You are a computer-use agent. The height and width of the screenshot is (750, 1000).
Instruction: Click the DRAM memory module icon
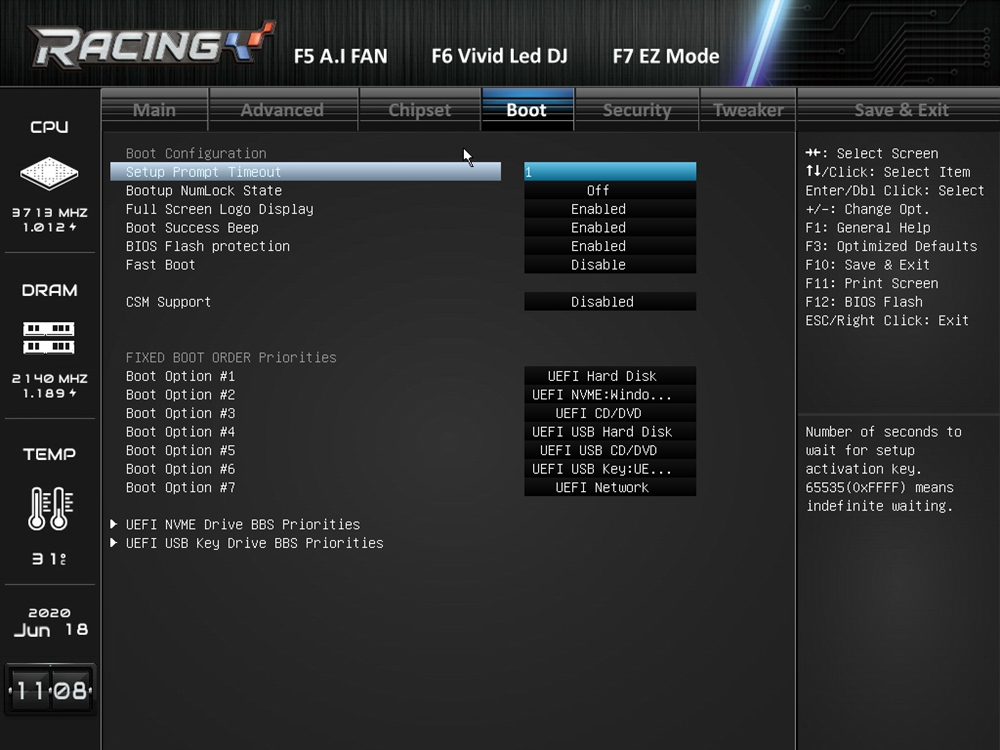pyautogui.click(x=49, y=337)
